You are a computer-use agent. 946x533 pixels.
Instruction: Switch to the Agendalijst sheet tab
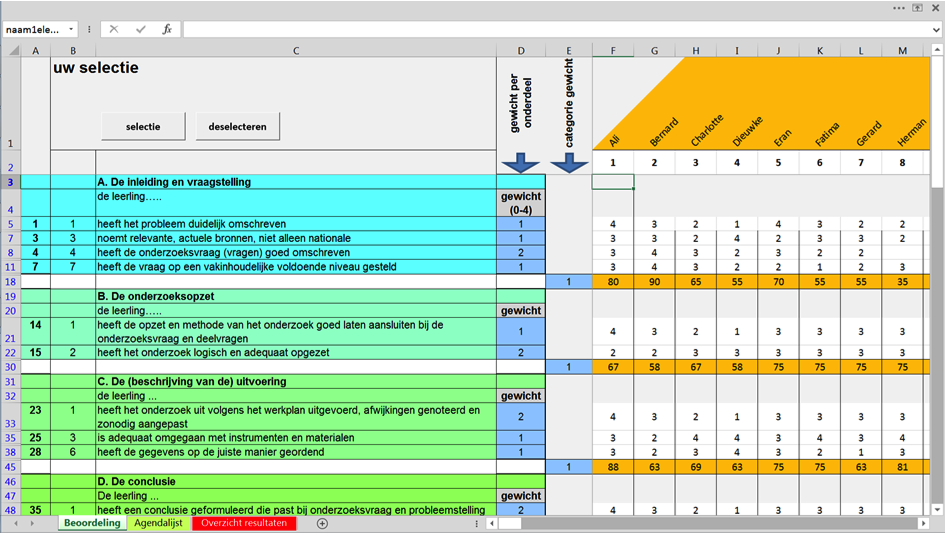(158, 523)
